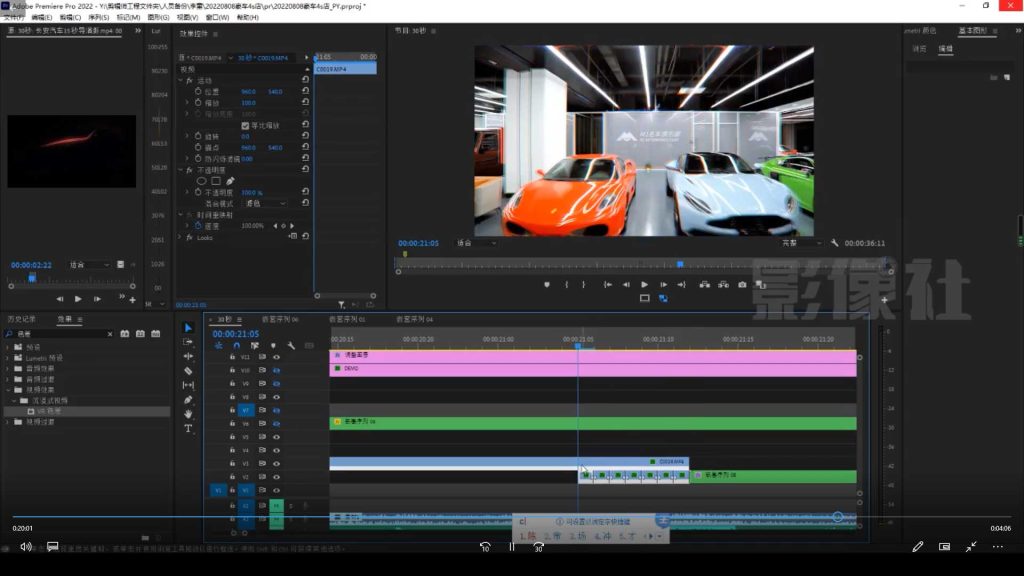Play clip in the Source monitor
This screenshot has height=576, width=1024.
(x=78, y=299)
